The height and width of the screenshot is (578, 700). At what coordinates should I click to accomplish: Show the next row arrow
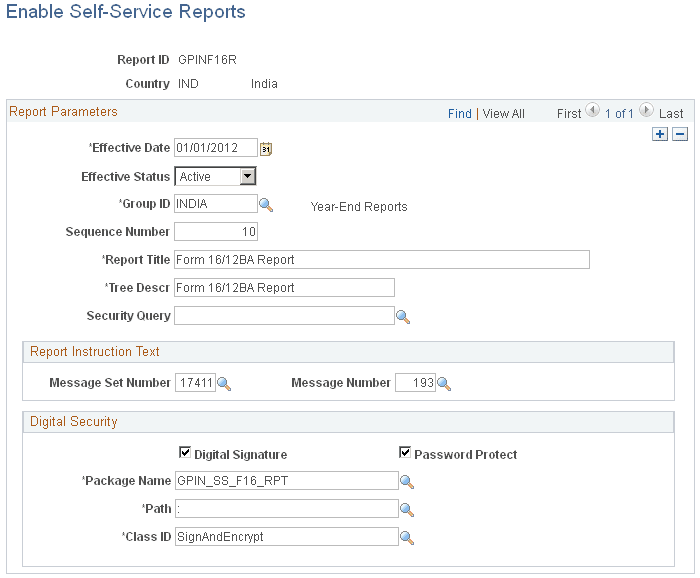point(646,112)
